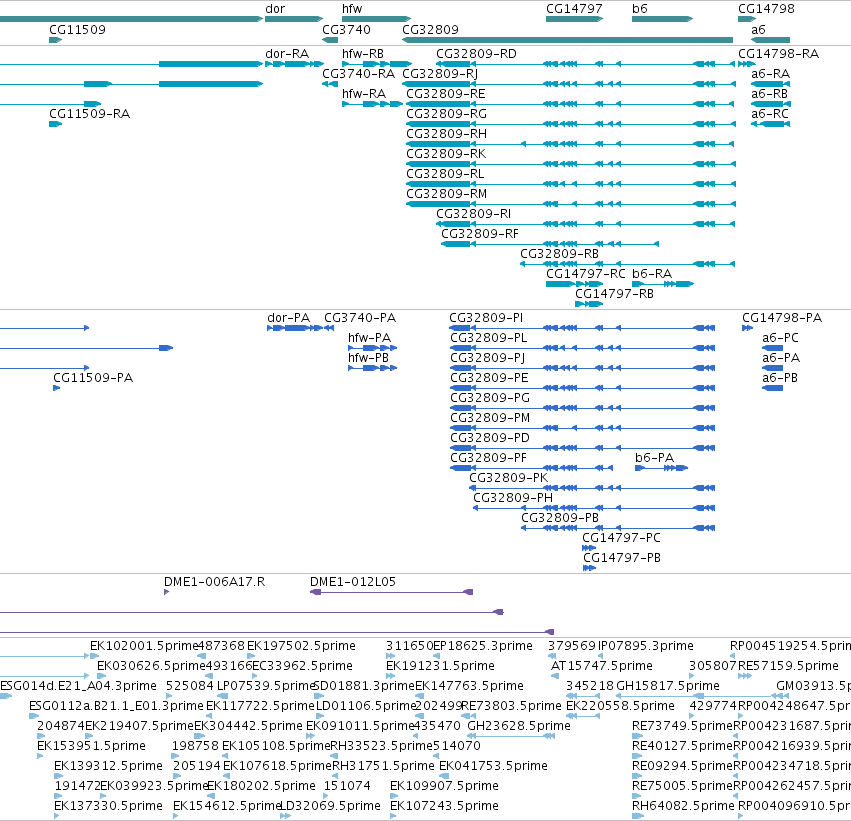Select the CG32809-PH protein label

coord(513,498)
